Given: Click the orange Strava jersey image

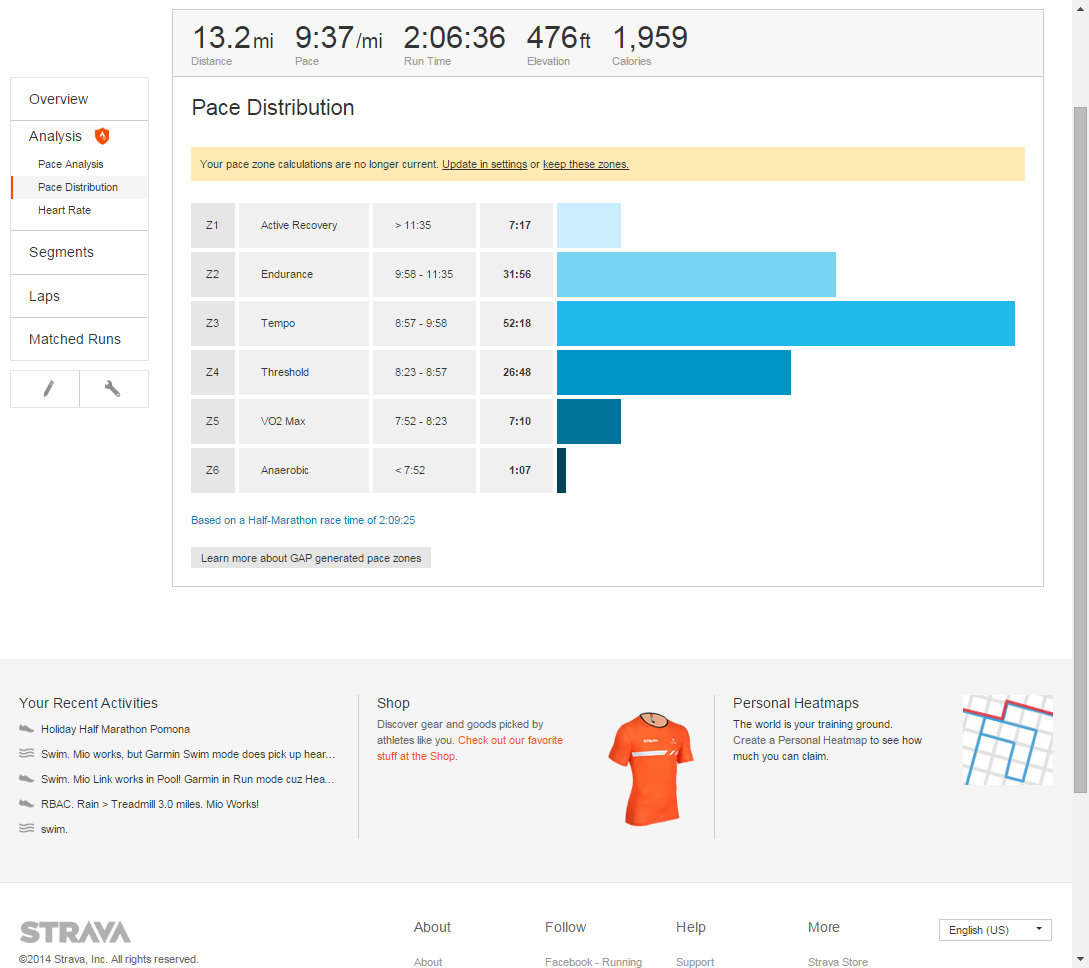Looking at the screenshot, I should pyautogui.click(x=651, y=767).
